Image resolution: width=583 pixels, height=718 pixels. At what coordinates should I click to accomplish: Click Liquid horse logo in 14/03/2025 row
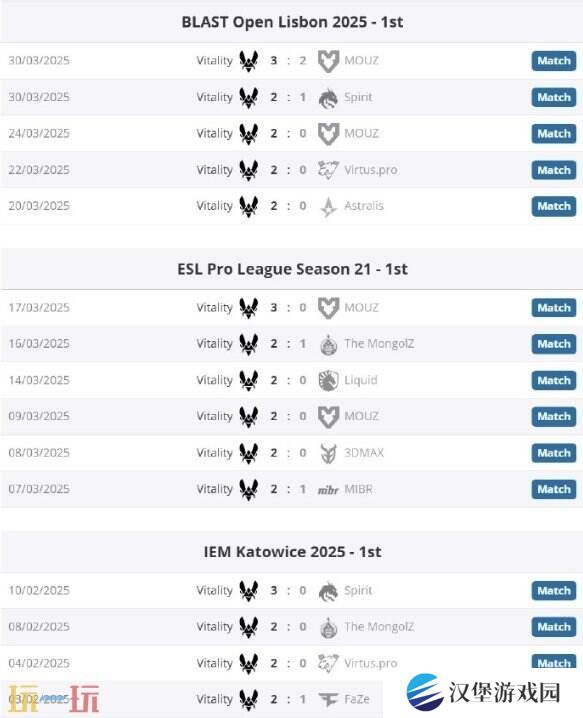click(x=328, y=381)
